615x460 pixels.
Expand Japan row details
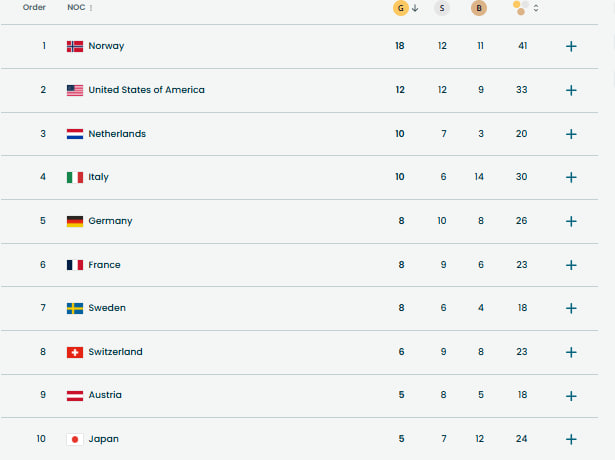pyautogui.click(x=571, y=439)
